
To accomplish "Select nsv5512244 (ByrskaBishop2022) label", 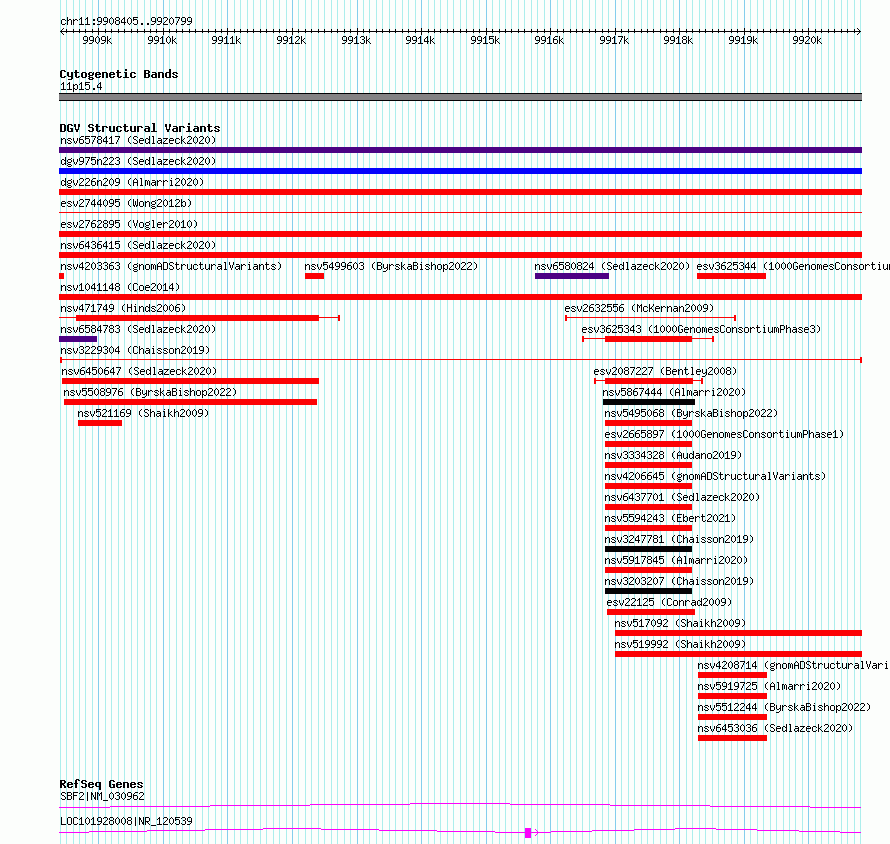I will pyautogui.click(x=784, y=707).
